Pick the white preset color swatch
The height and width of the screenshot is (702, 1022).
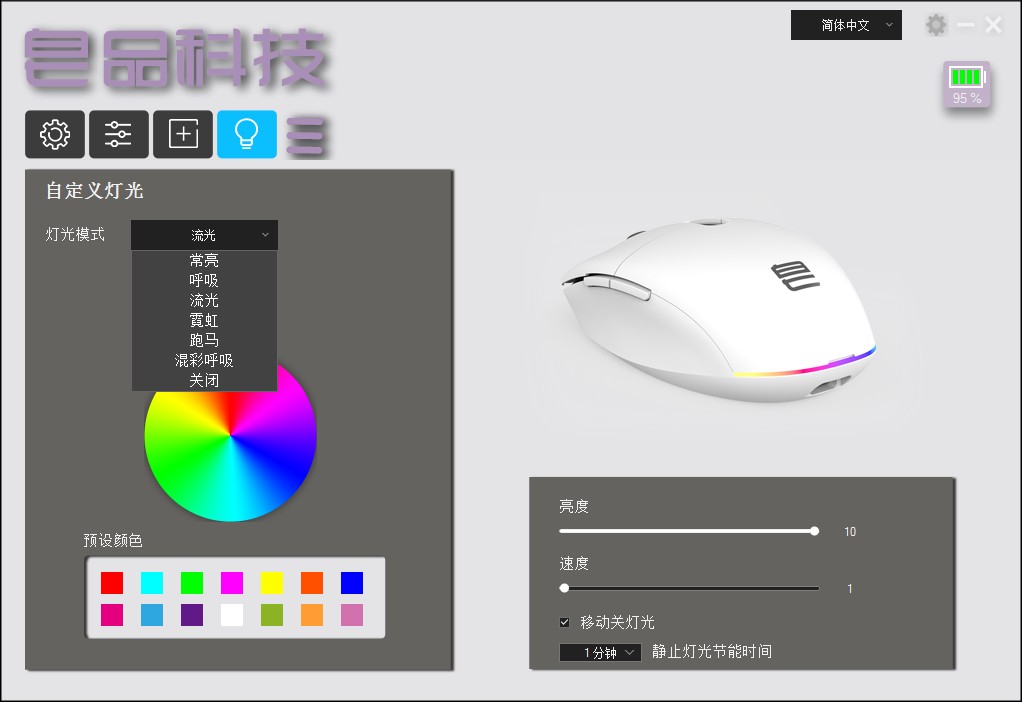pyautogui.click(x=231, y=615)
